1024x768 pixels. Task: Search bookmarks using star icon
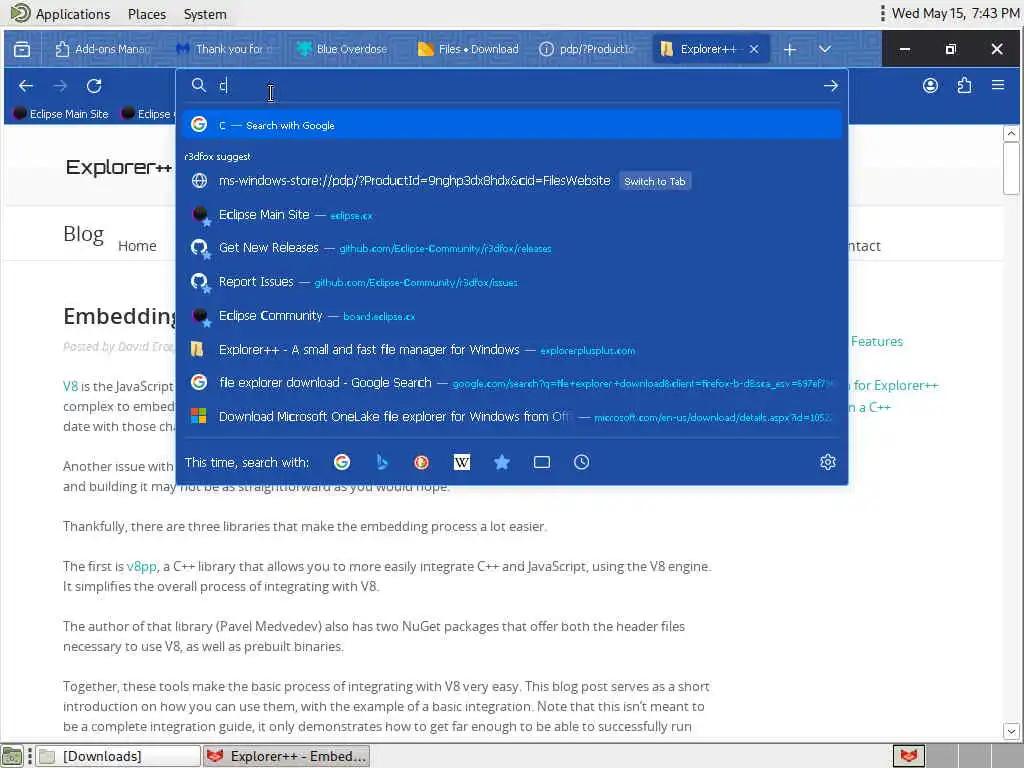(x=502, y=462)
